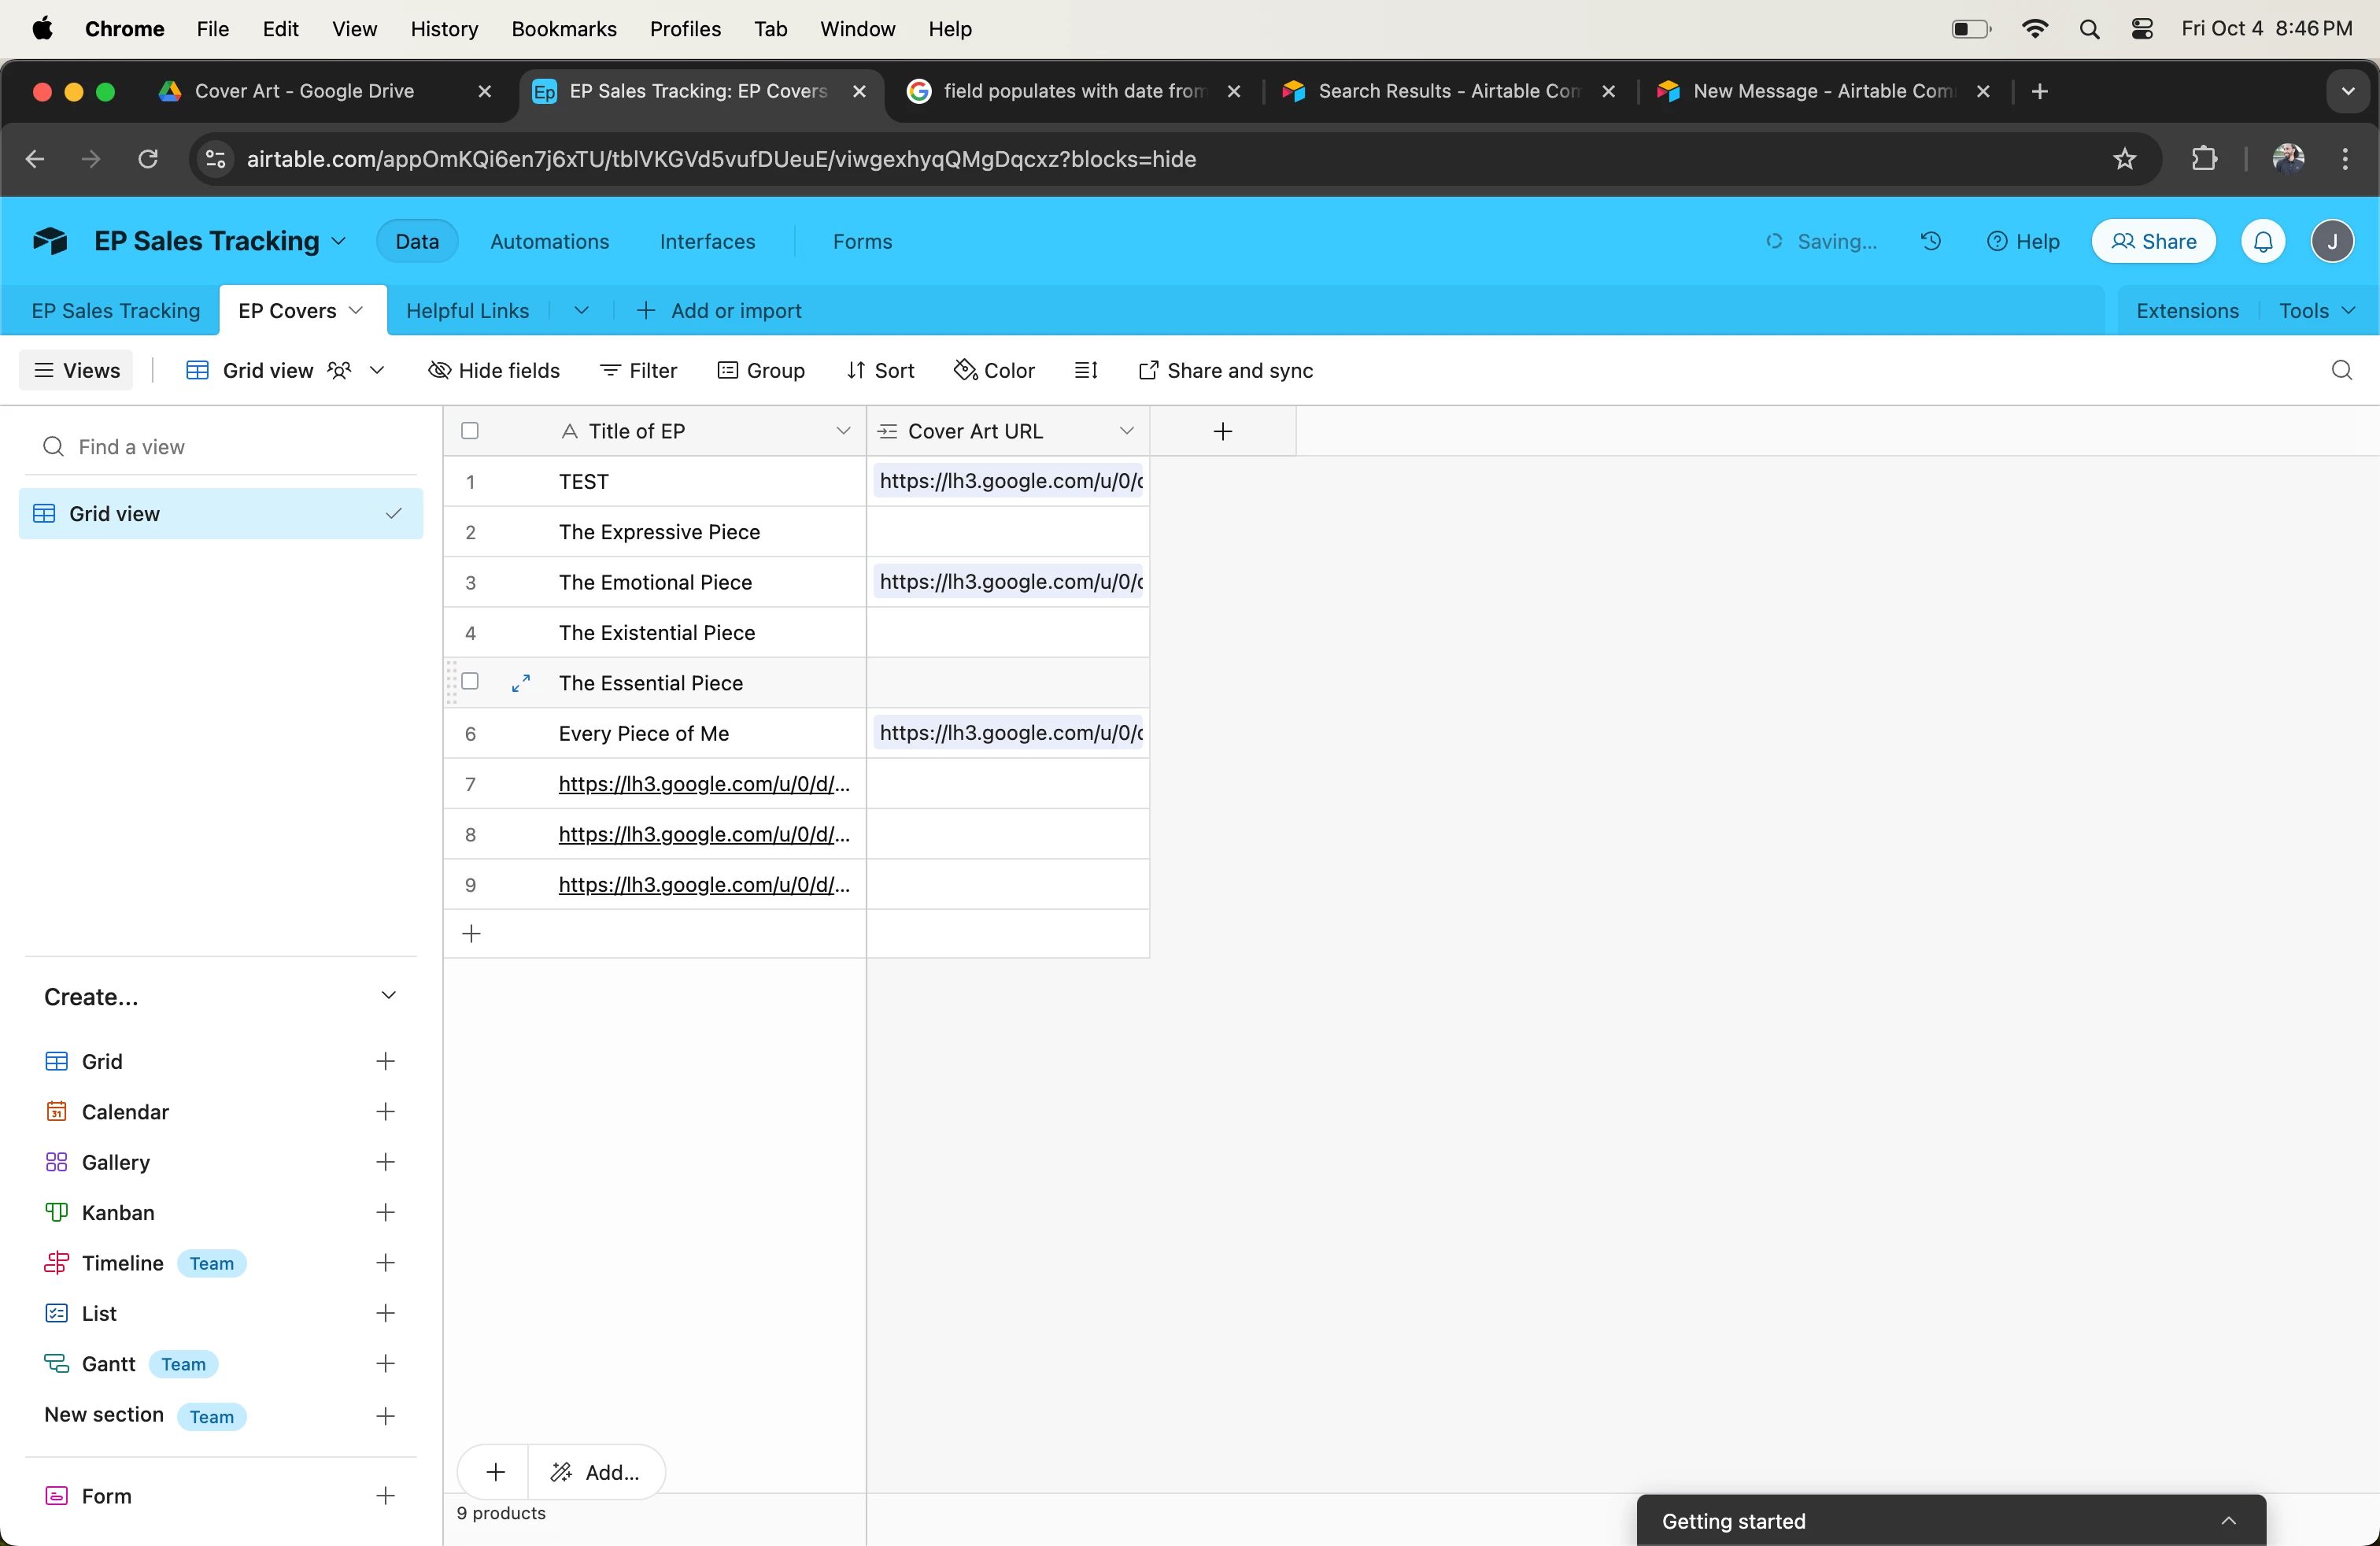Expand The Essential Piece record

tap(521, 683)
